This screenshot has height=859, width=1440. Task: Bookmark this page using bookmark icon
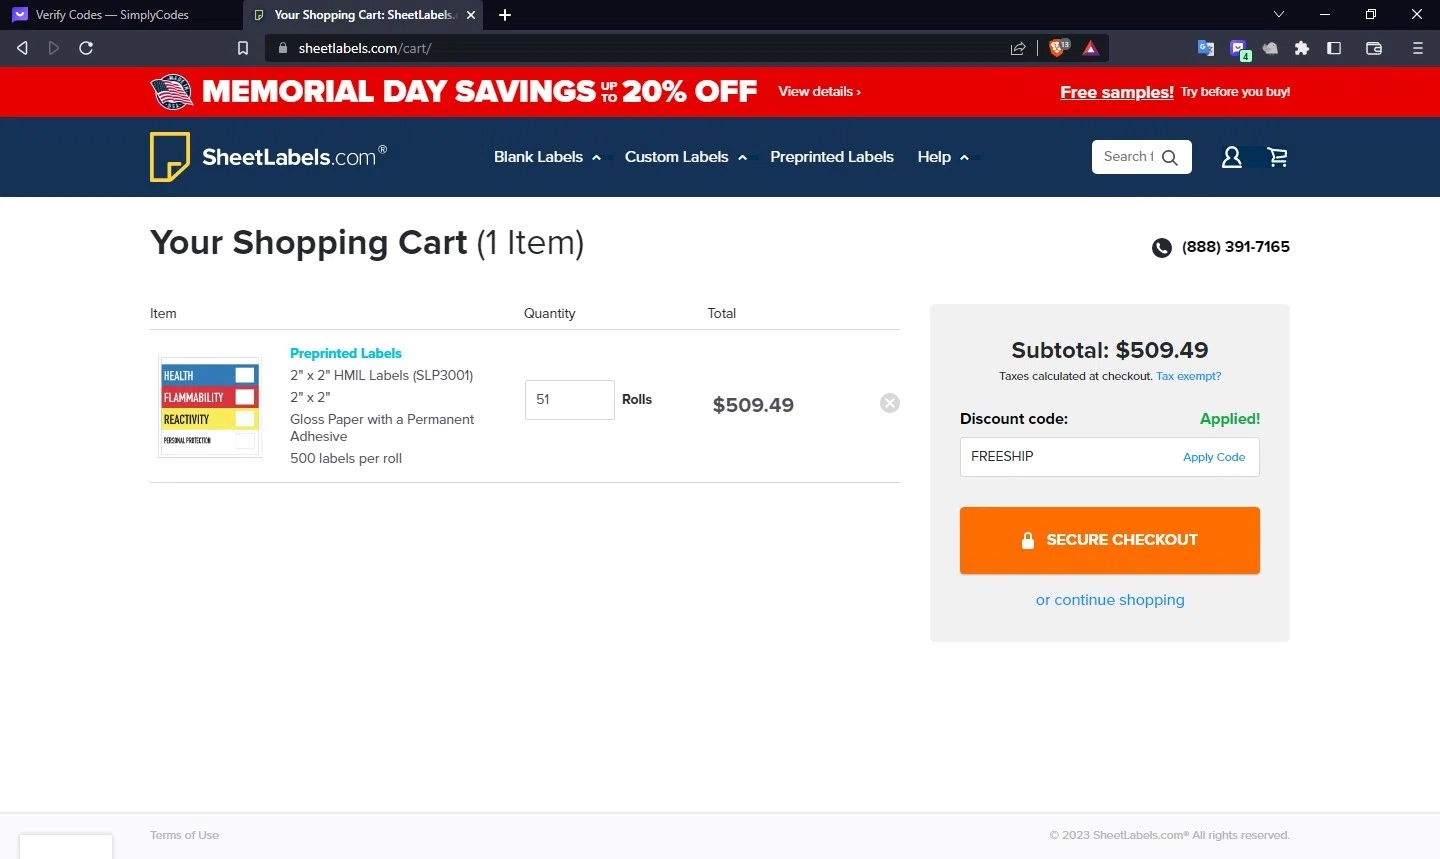[x=243, y=48]
